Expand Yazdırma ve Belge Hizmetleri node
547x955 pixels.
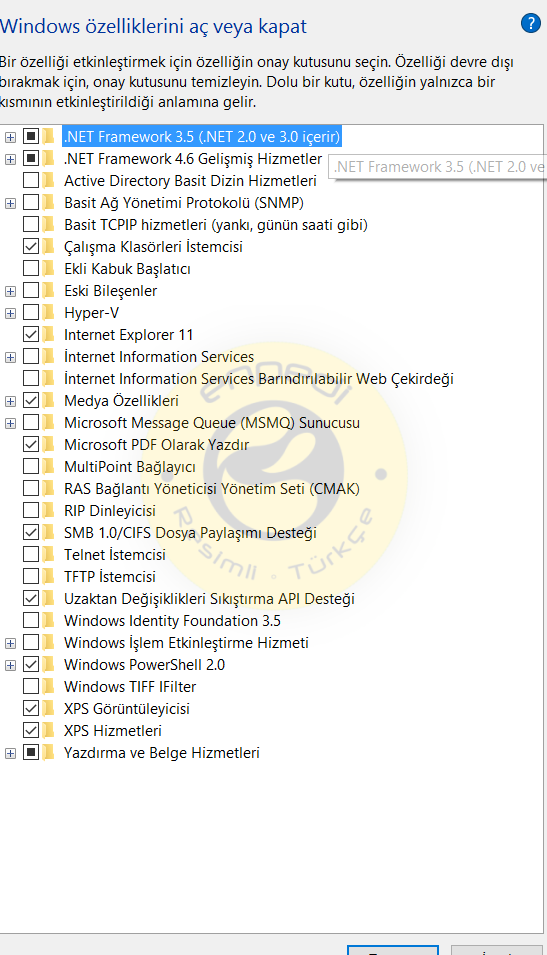(x=10, y=753)
